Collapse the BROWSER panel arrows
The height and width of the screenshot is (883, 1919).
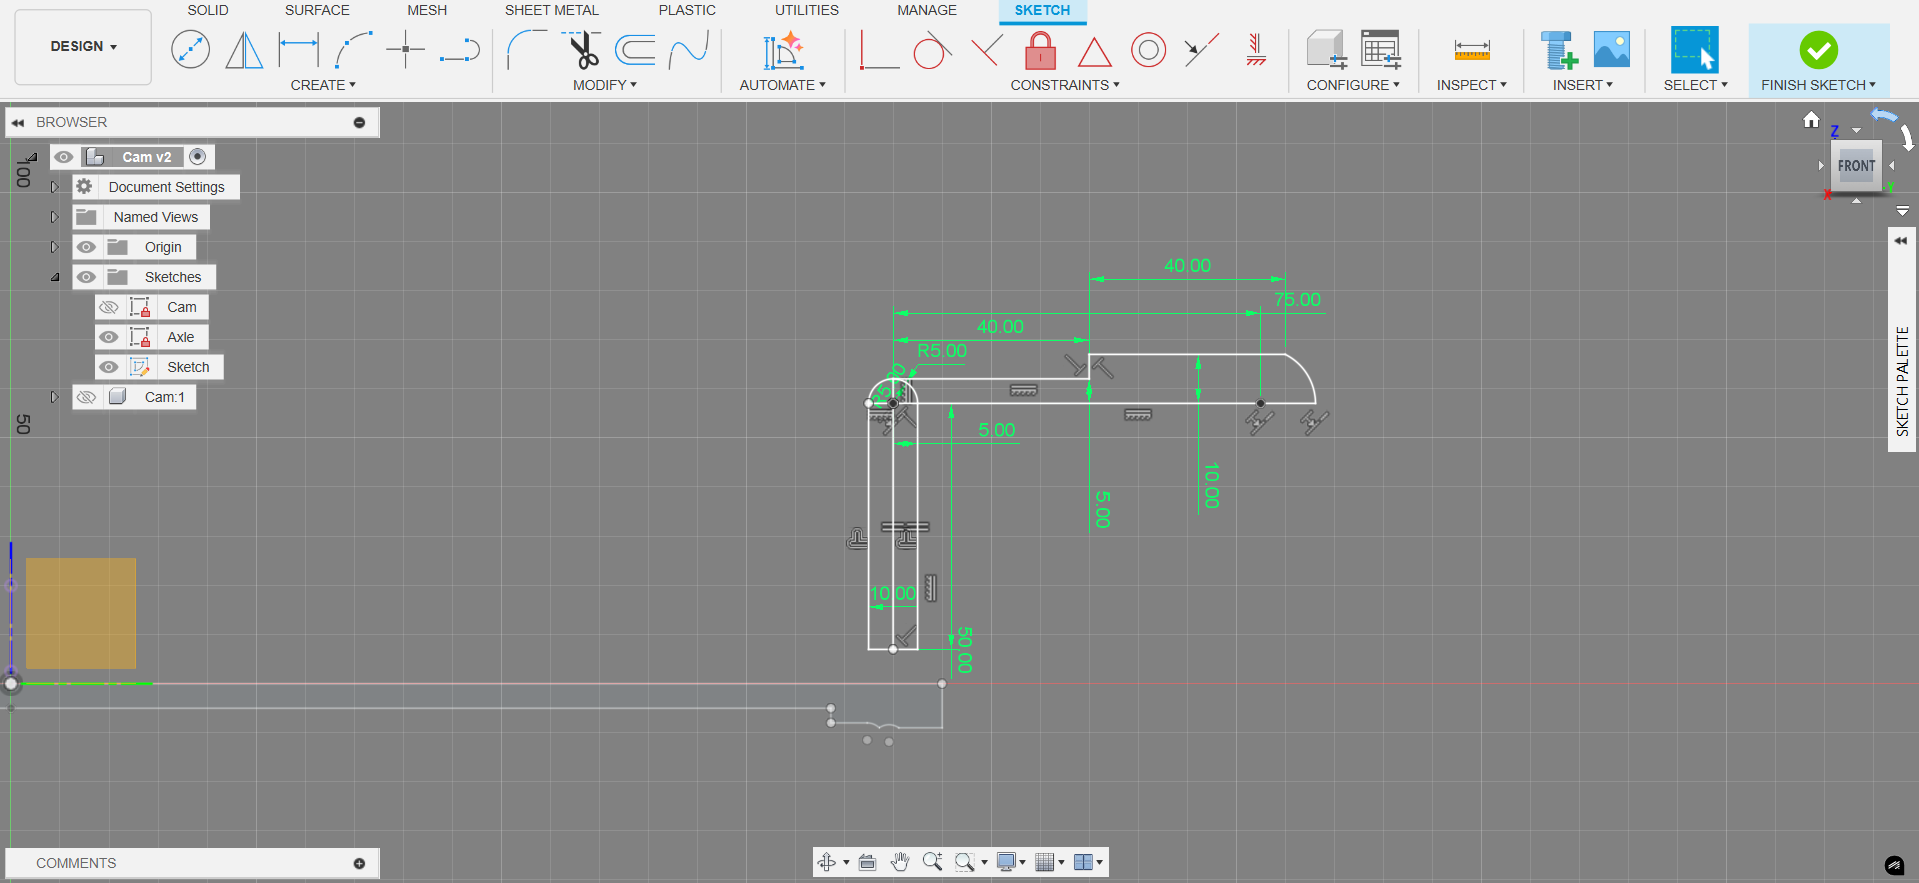pyautogui.click(x=18, y=122)
